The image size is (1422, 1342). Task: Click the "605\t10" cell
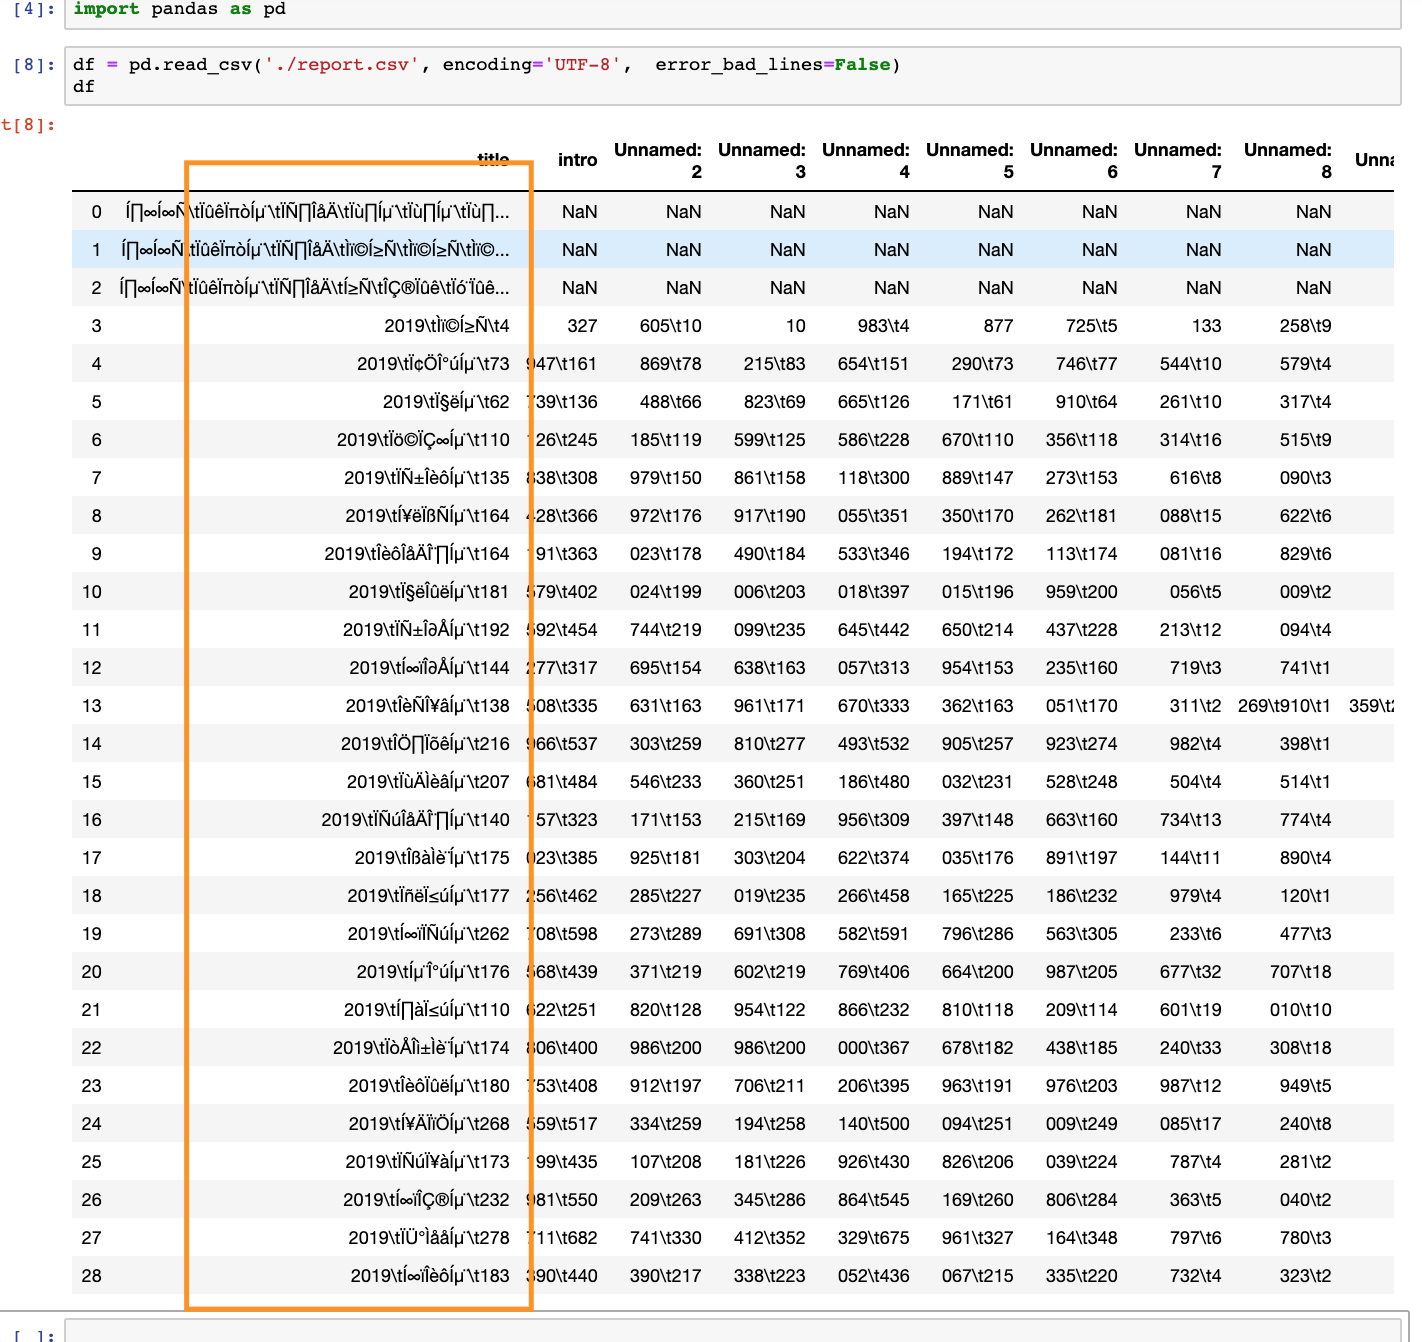point(671,326)
